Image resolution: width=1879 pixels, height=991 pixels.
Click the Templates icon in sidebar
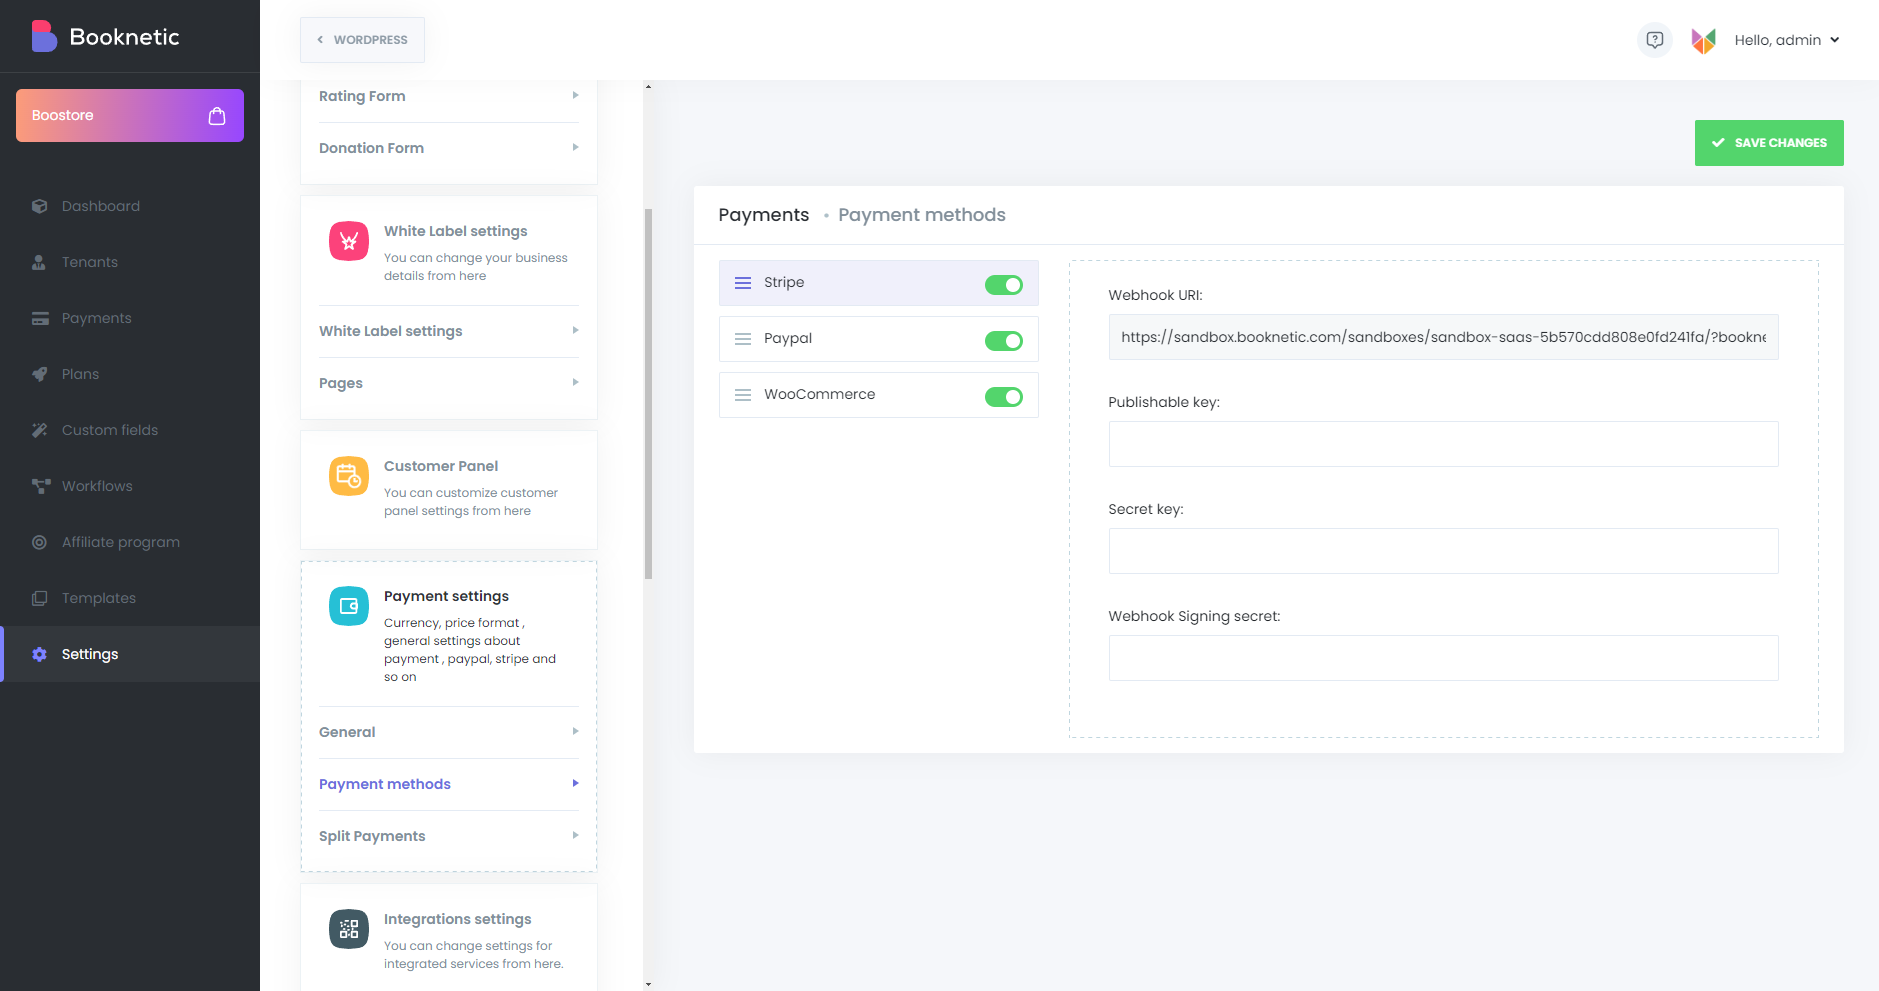click(x=40, y=598)
